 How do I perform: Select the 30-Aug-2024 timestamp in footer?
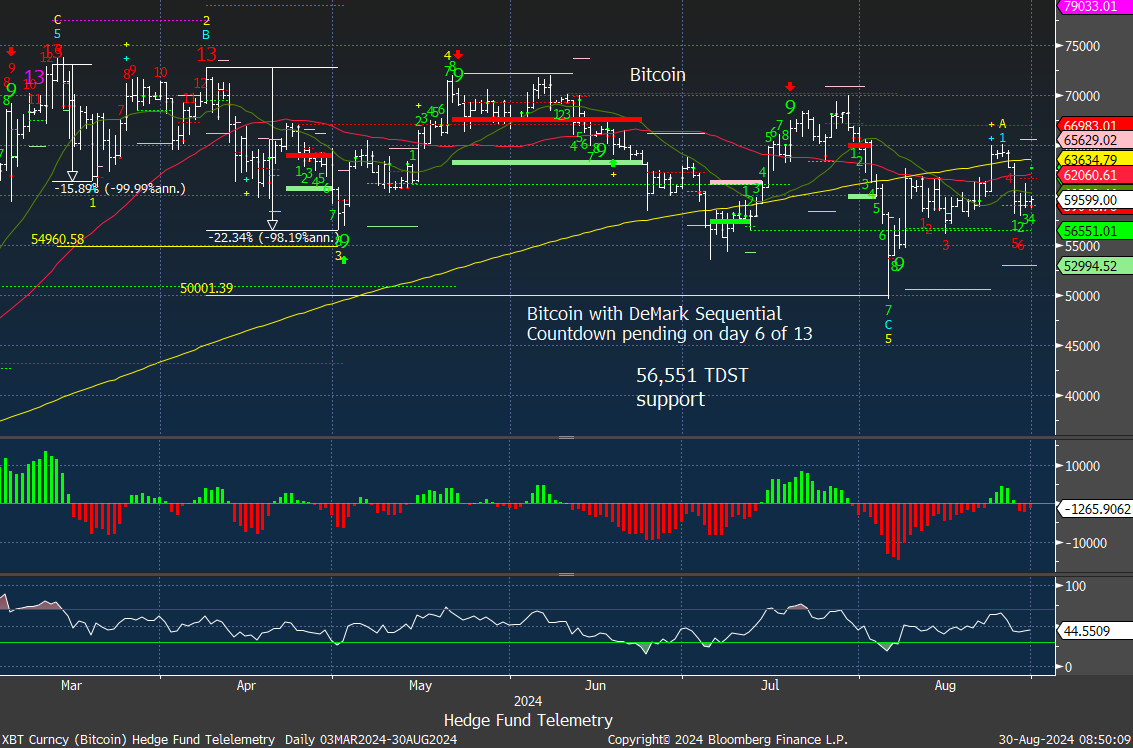(x=1064, y=739)
